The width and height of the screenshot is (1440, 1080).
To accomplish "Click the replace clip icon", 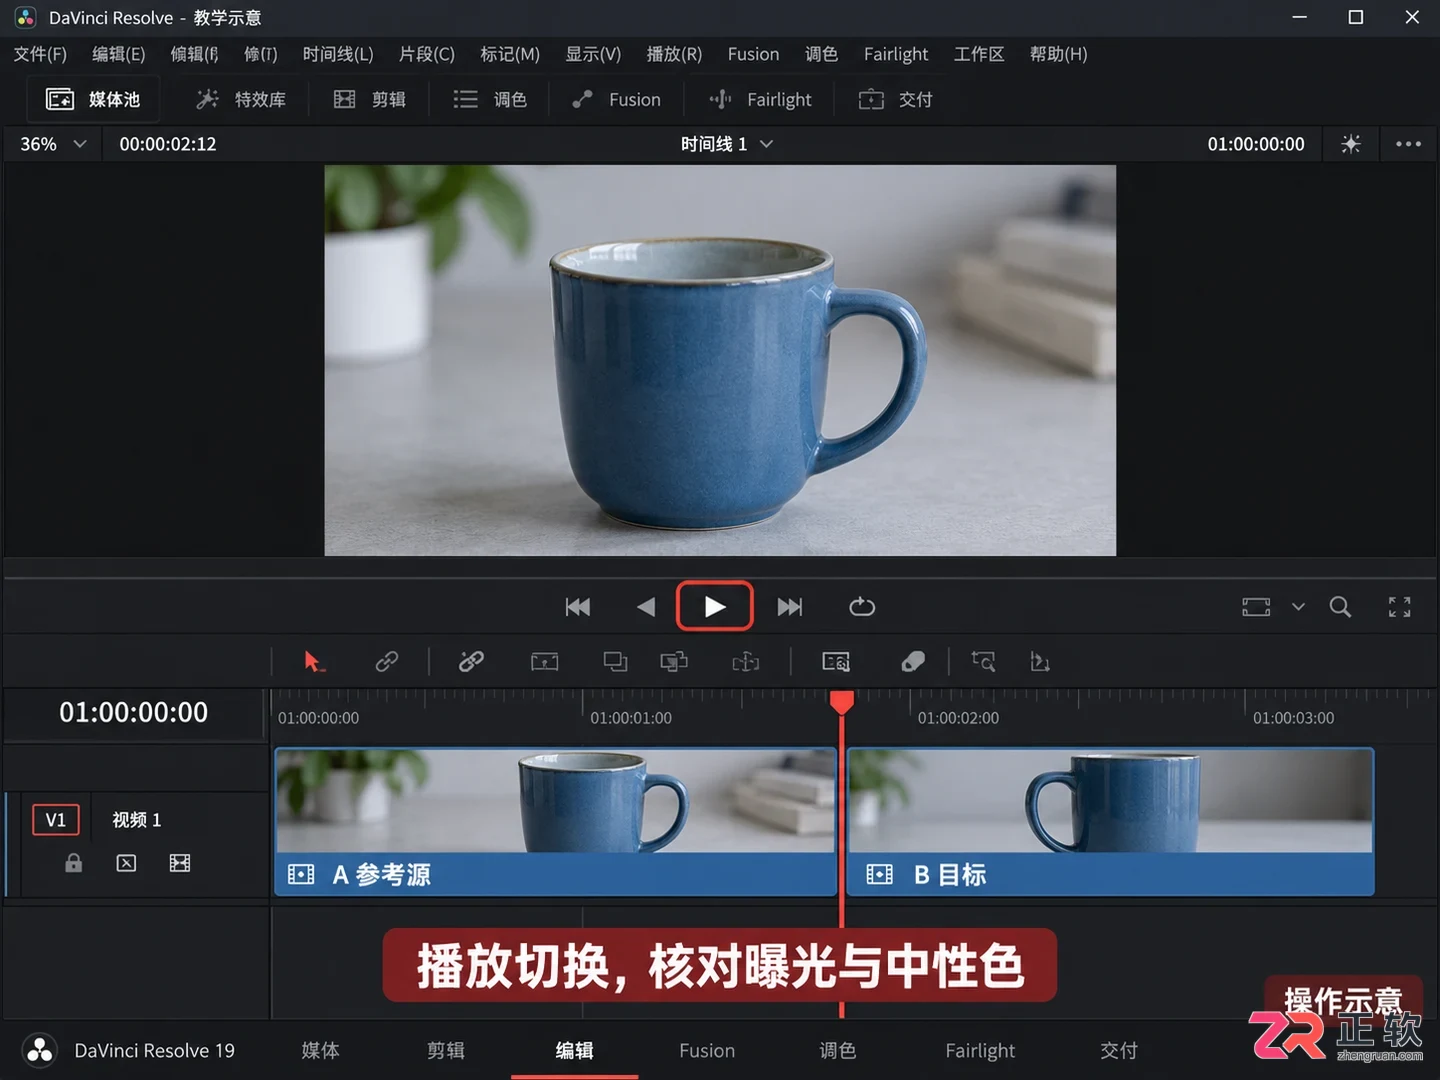I will click(x=675, y=662).
